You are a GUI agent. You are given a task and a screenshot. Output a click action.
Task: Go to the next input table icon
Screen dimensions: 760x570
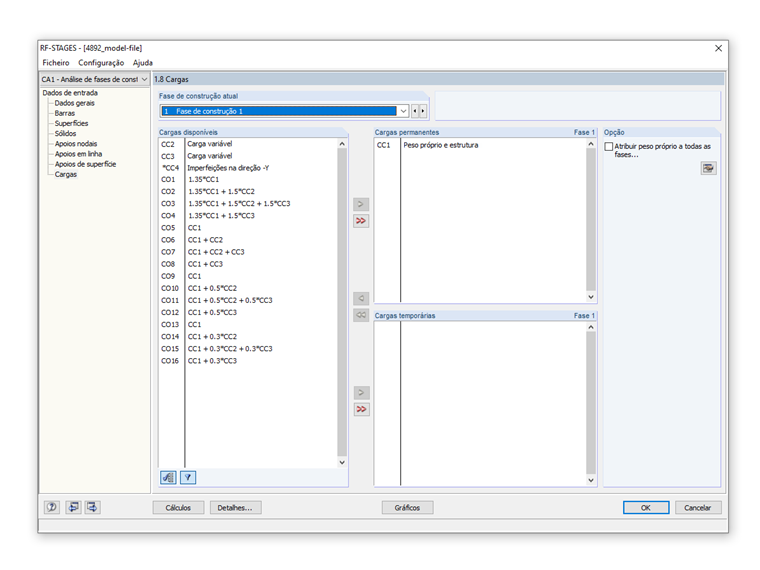pos(92,507)
